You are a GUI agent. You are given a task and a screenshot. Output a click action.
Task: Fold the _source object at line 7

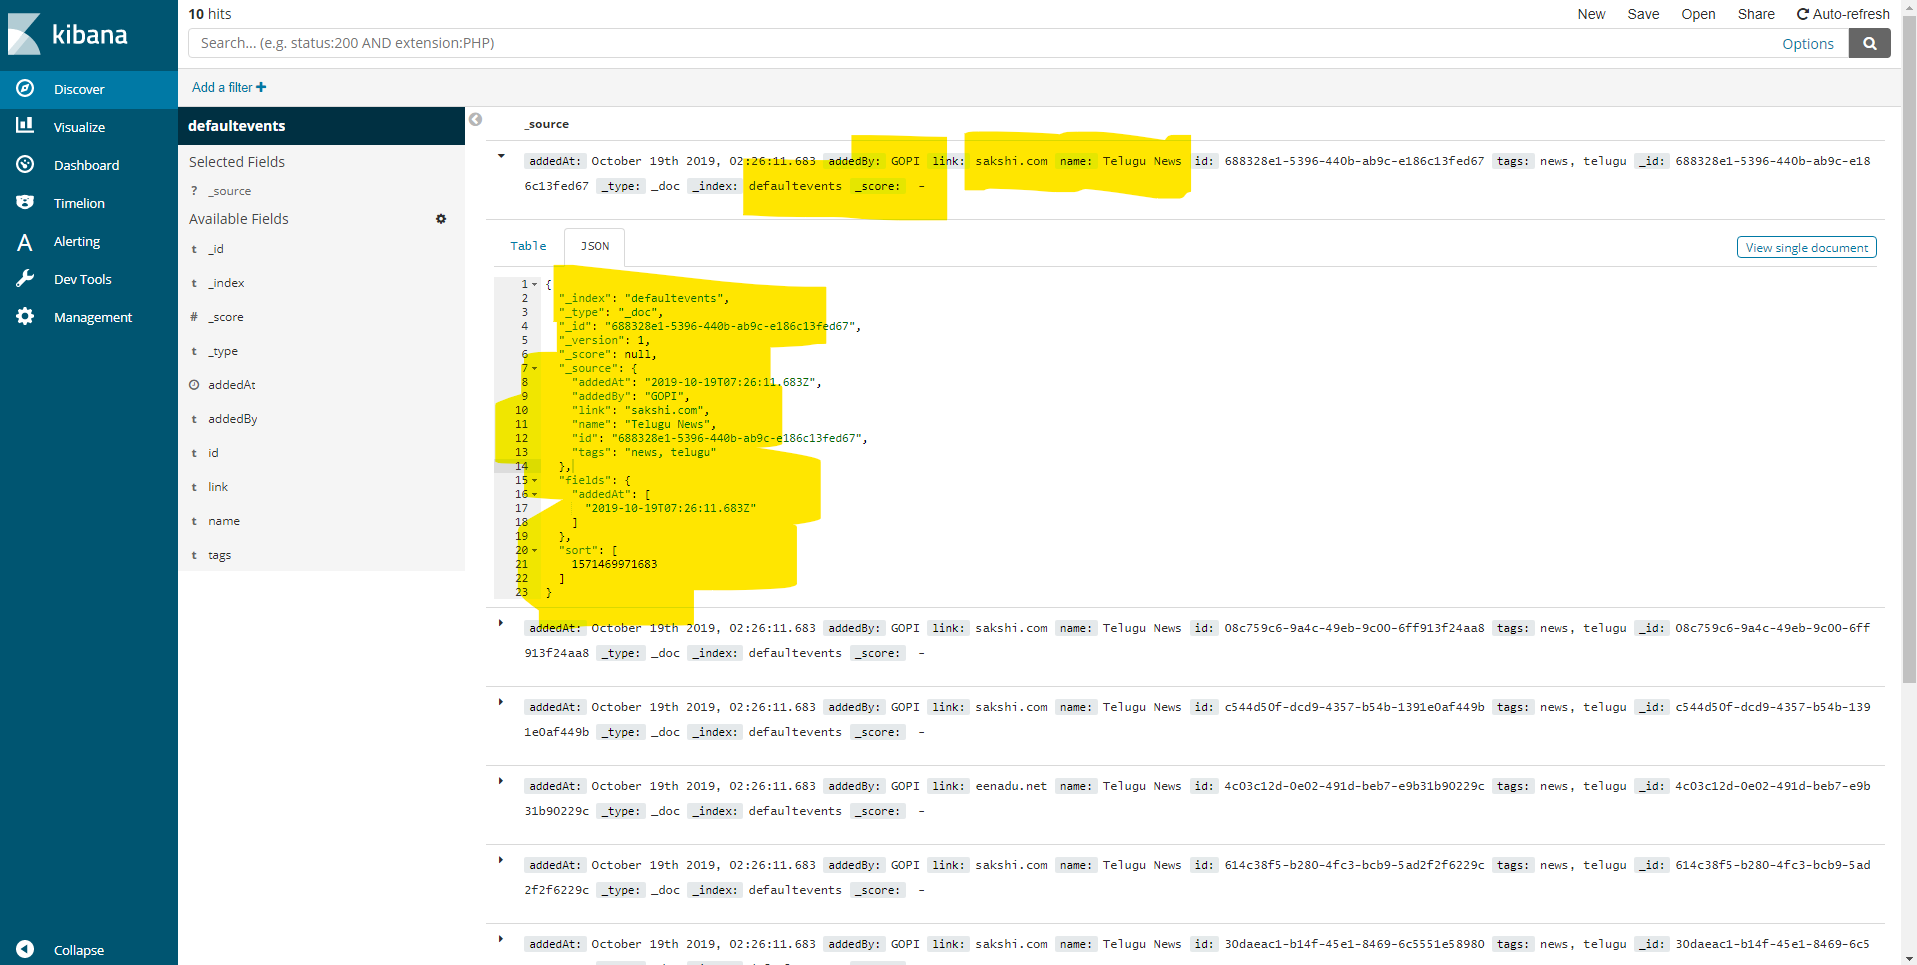coord(533,368)
